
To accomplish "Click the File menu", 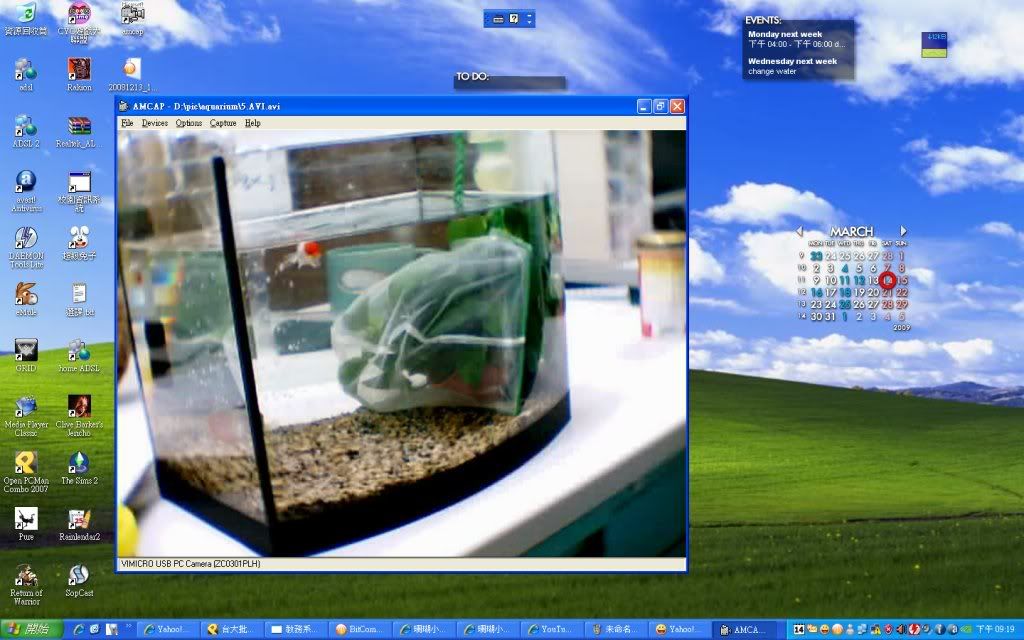I will point(126,123).
